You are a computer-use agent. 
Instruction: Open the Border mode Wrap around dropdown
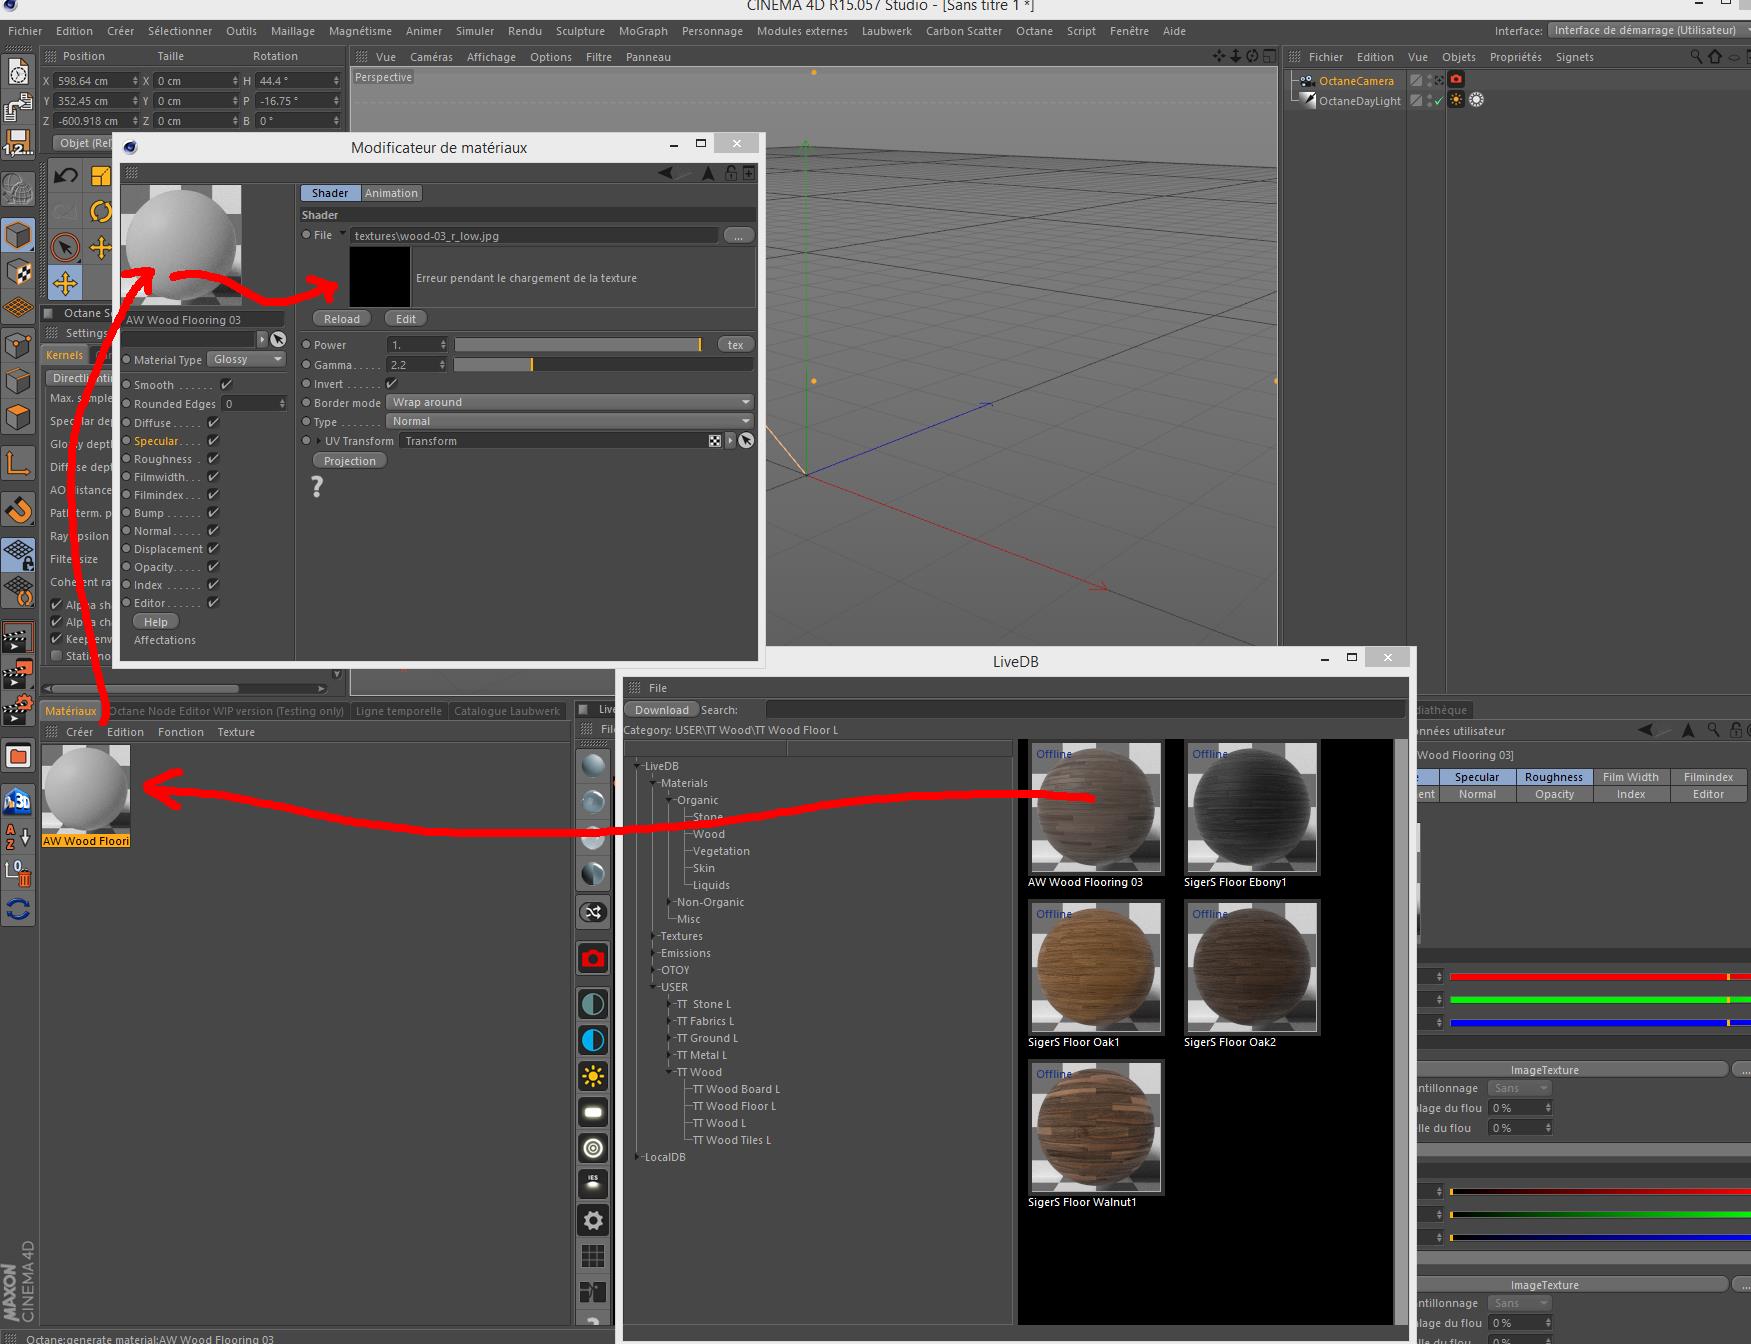tap(570, 402)
